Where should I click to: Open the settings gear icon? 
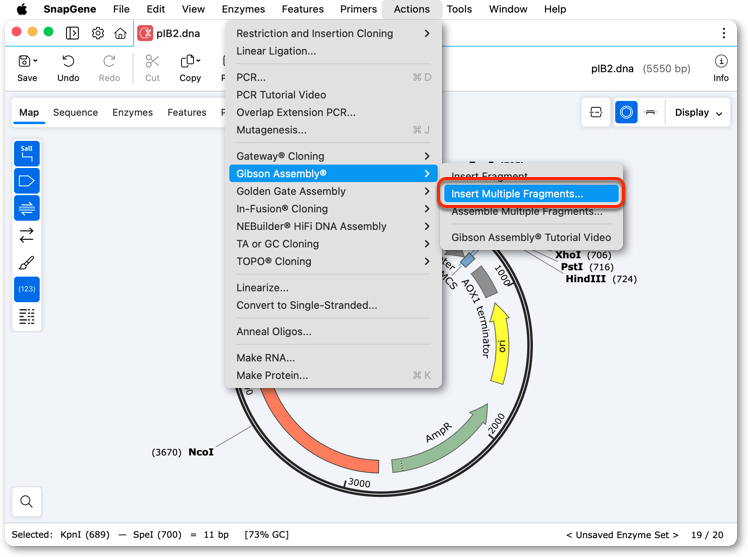(x=98, y=33)
